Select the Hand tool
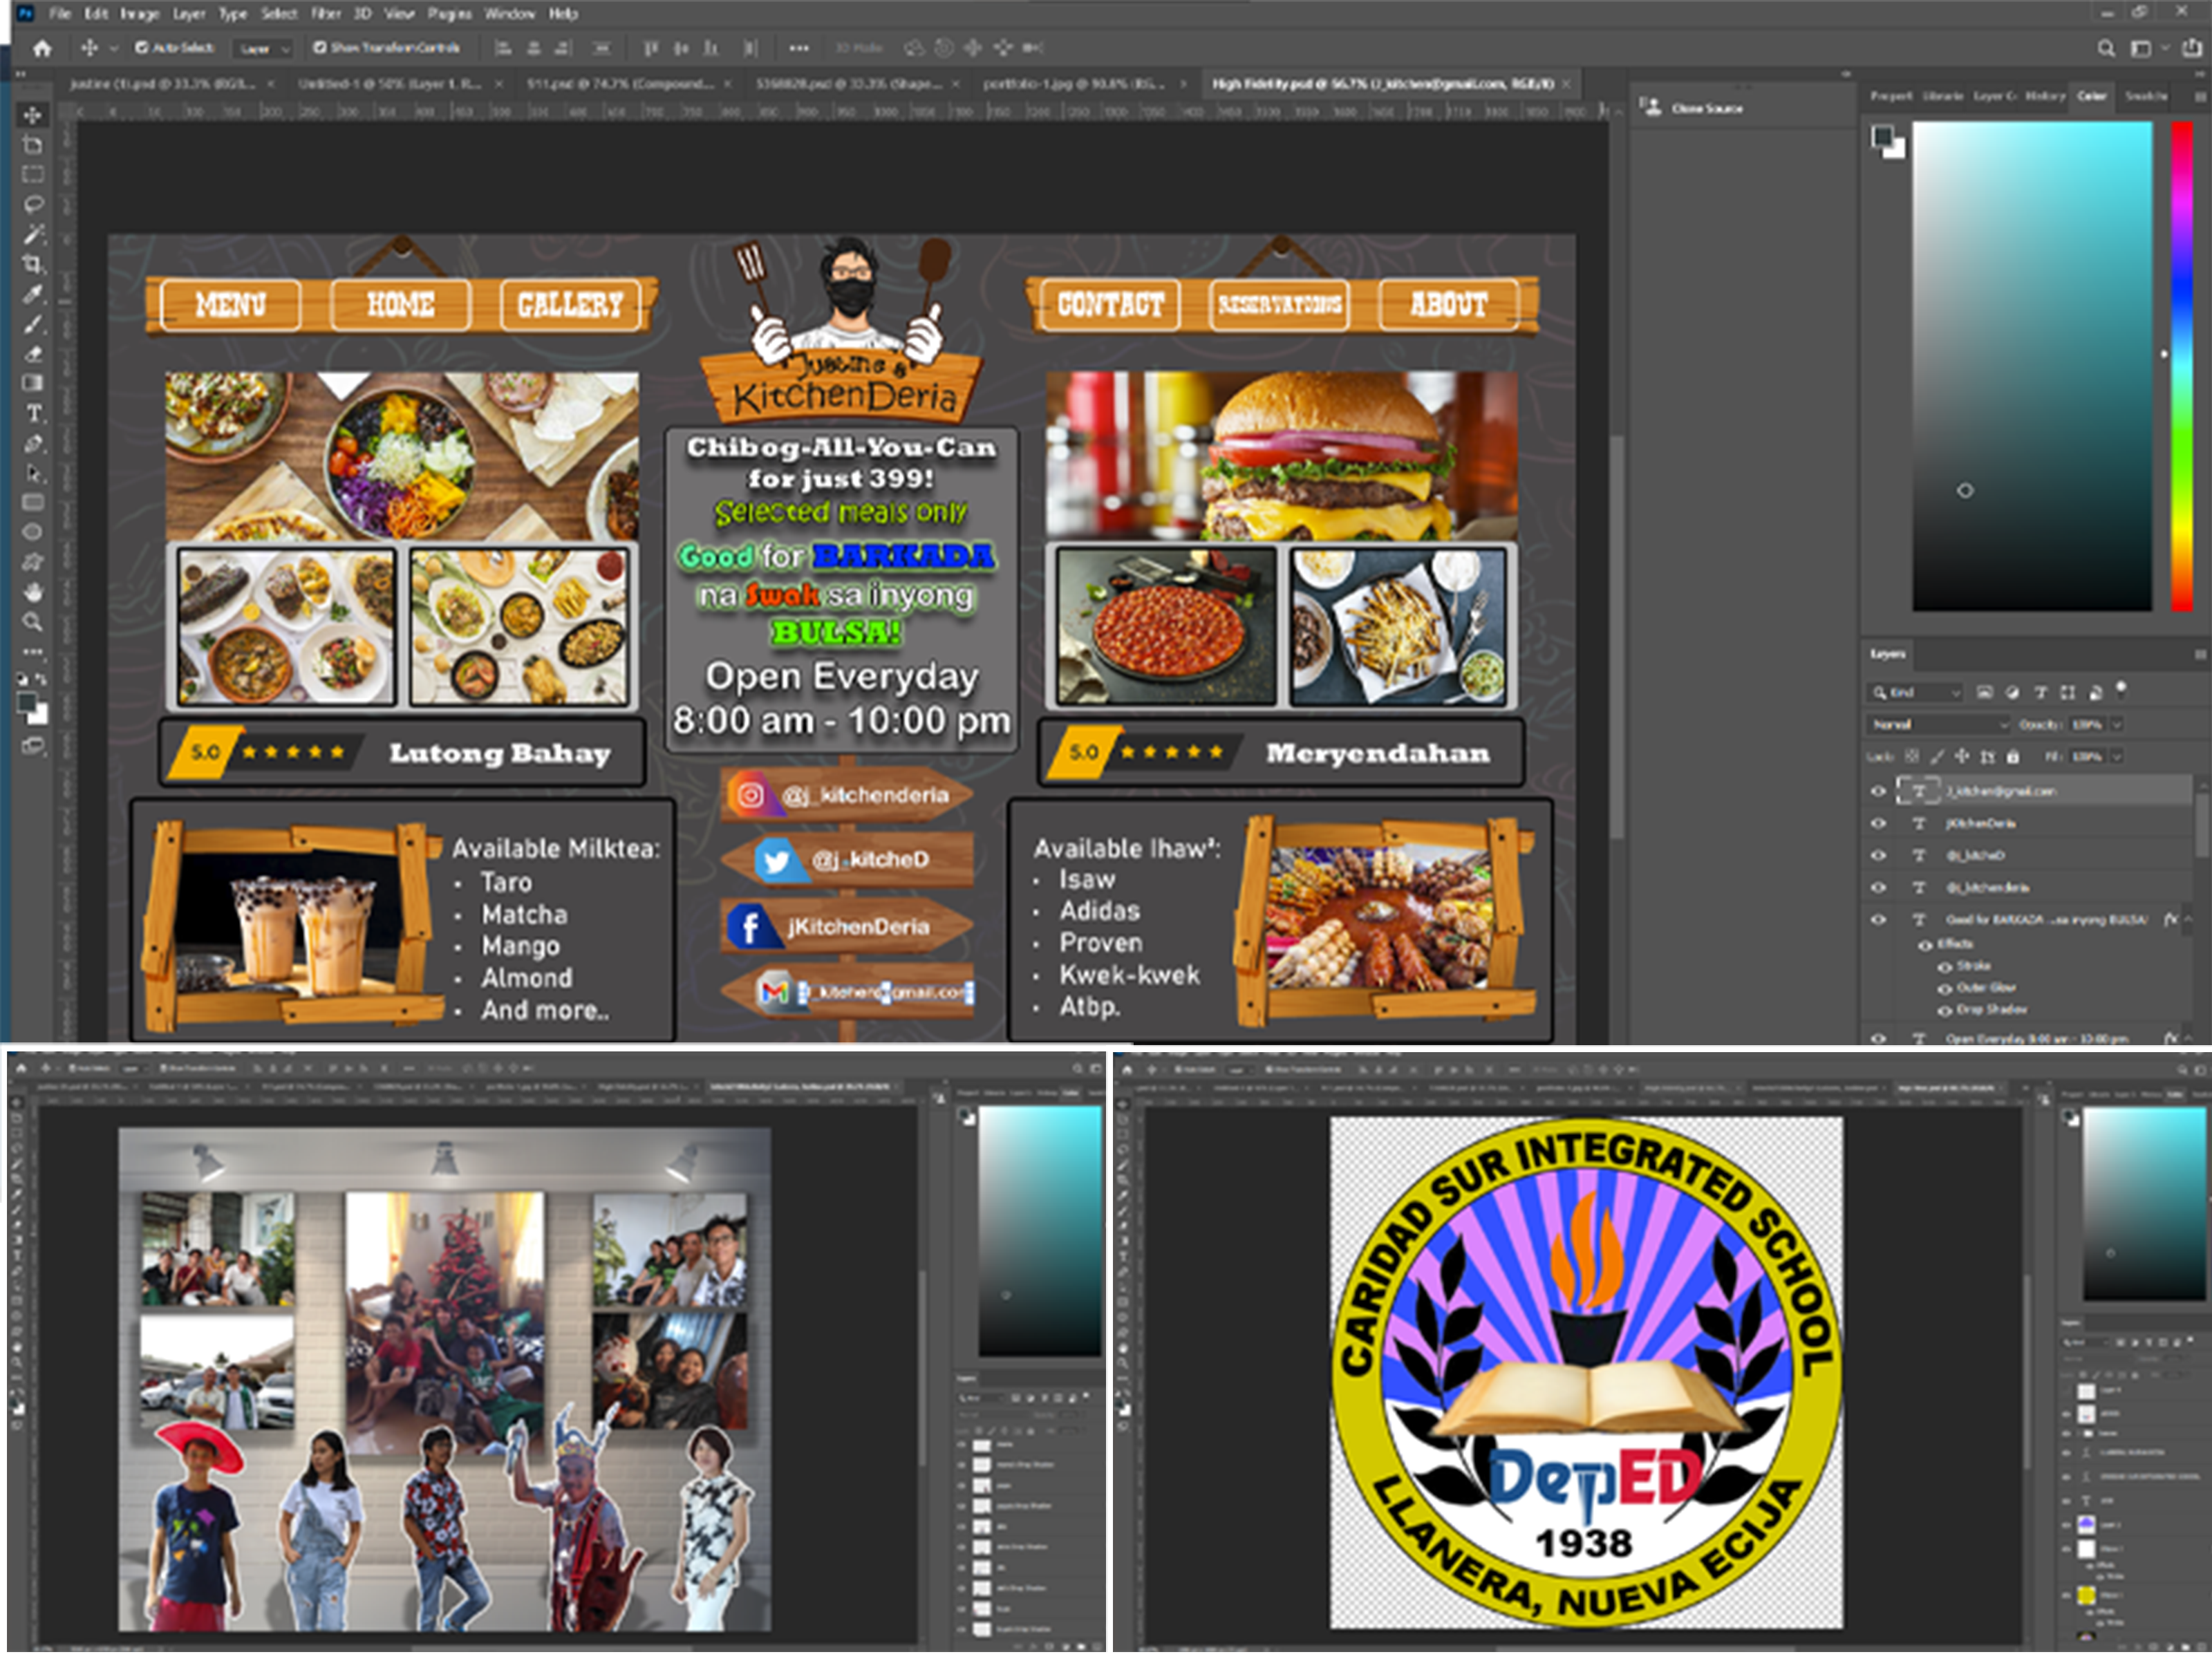Image resolution: width=2212 pixels, height=1659 pixels. click(33, 592)
